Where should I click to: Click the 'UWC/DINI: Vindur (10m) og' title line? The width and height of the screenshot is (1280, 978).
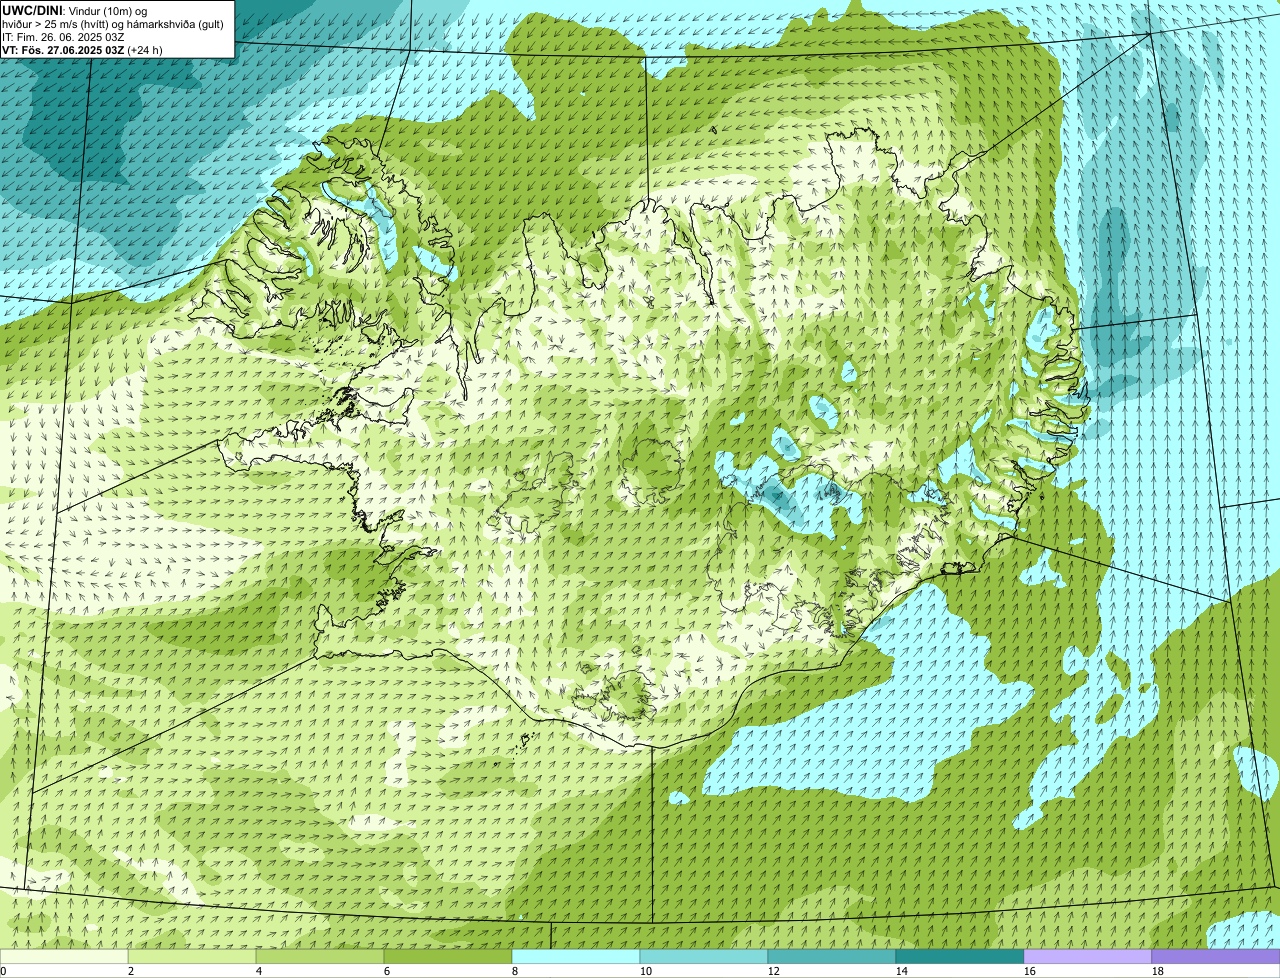tap(75, 10)
